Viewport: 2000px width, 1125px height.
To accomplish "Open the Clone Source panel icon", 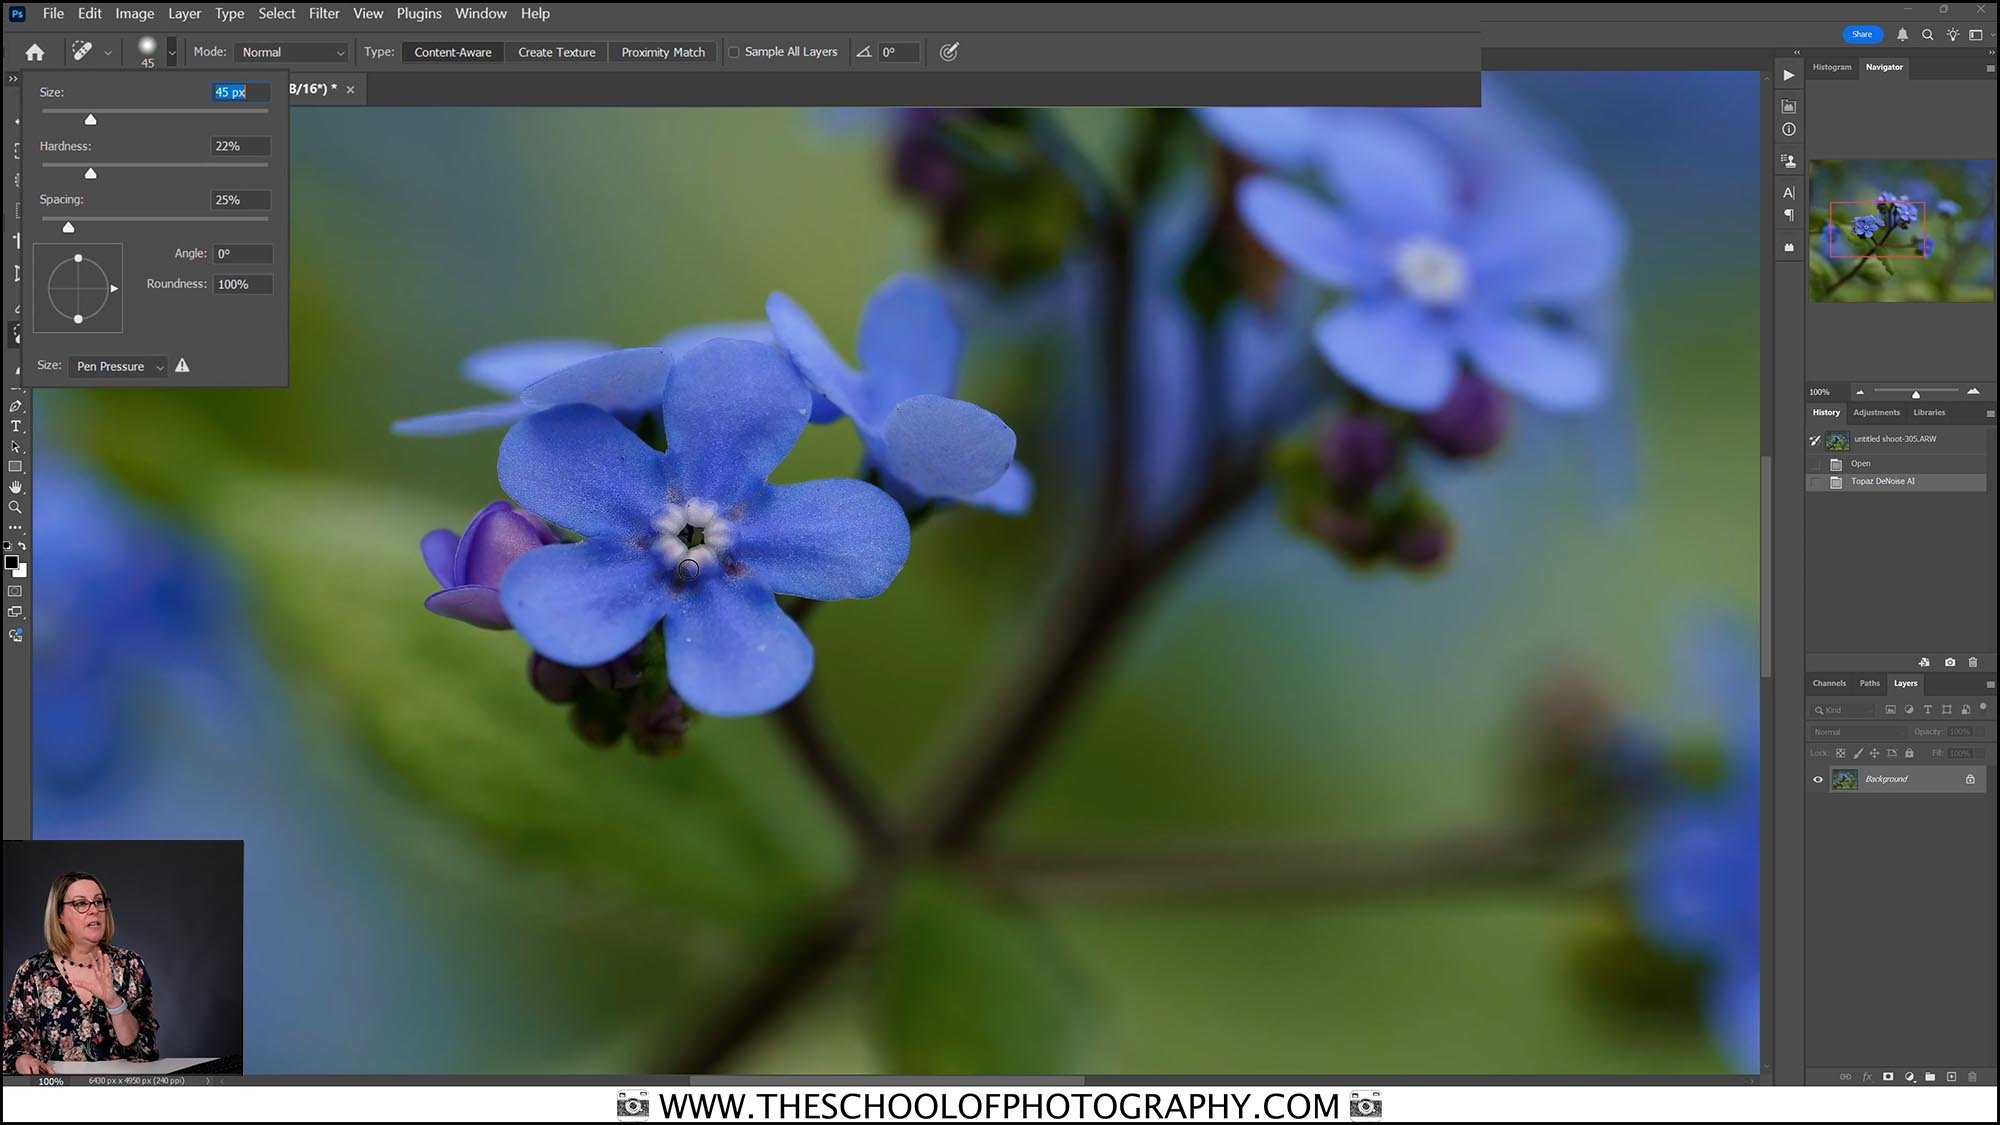I will [1789, 160].
